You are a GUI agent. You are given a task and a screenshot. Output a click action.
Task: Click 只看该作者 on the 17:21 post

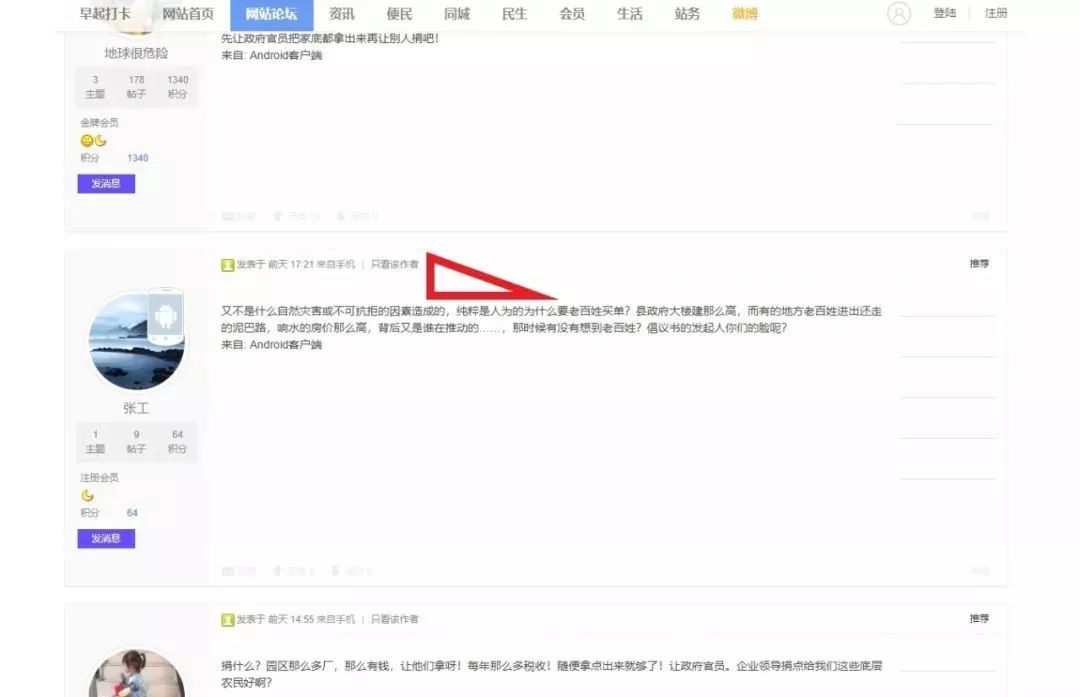click(x=395, y=264)
